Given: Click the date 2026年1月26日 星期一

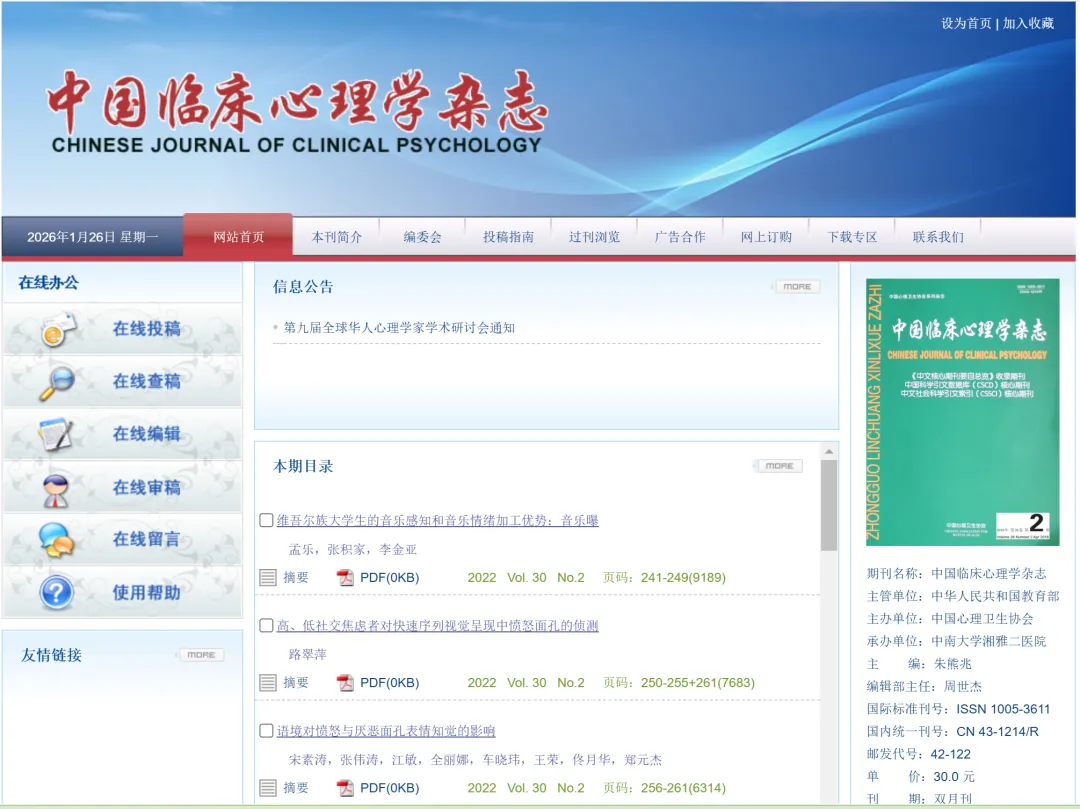Looking at the screenshot, I should click(92, 237).
